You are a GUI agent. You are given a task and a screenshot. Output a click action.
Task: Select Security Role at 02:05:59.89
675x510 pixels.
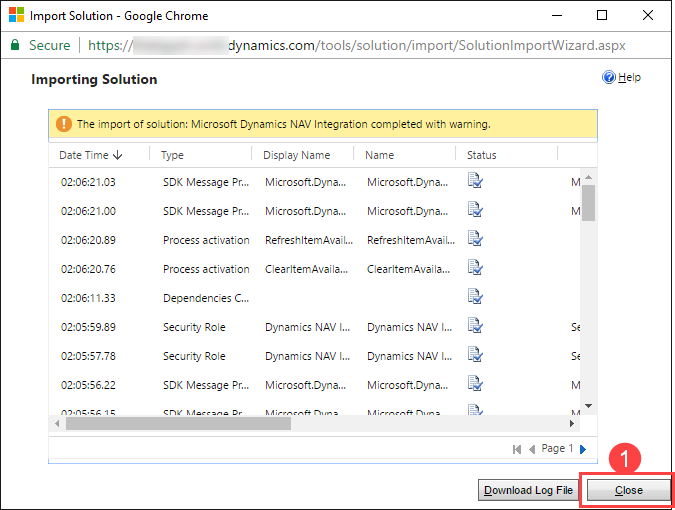[x=194, y=327]
